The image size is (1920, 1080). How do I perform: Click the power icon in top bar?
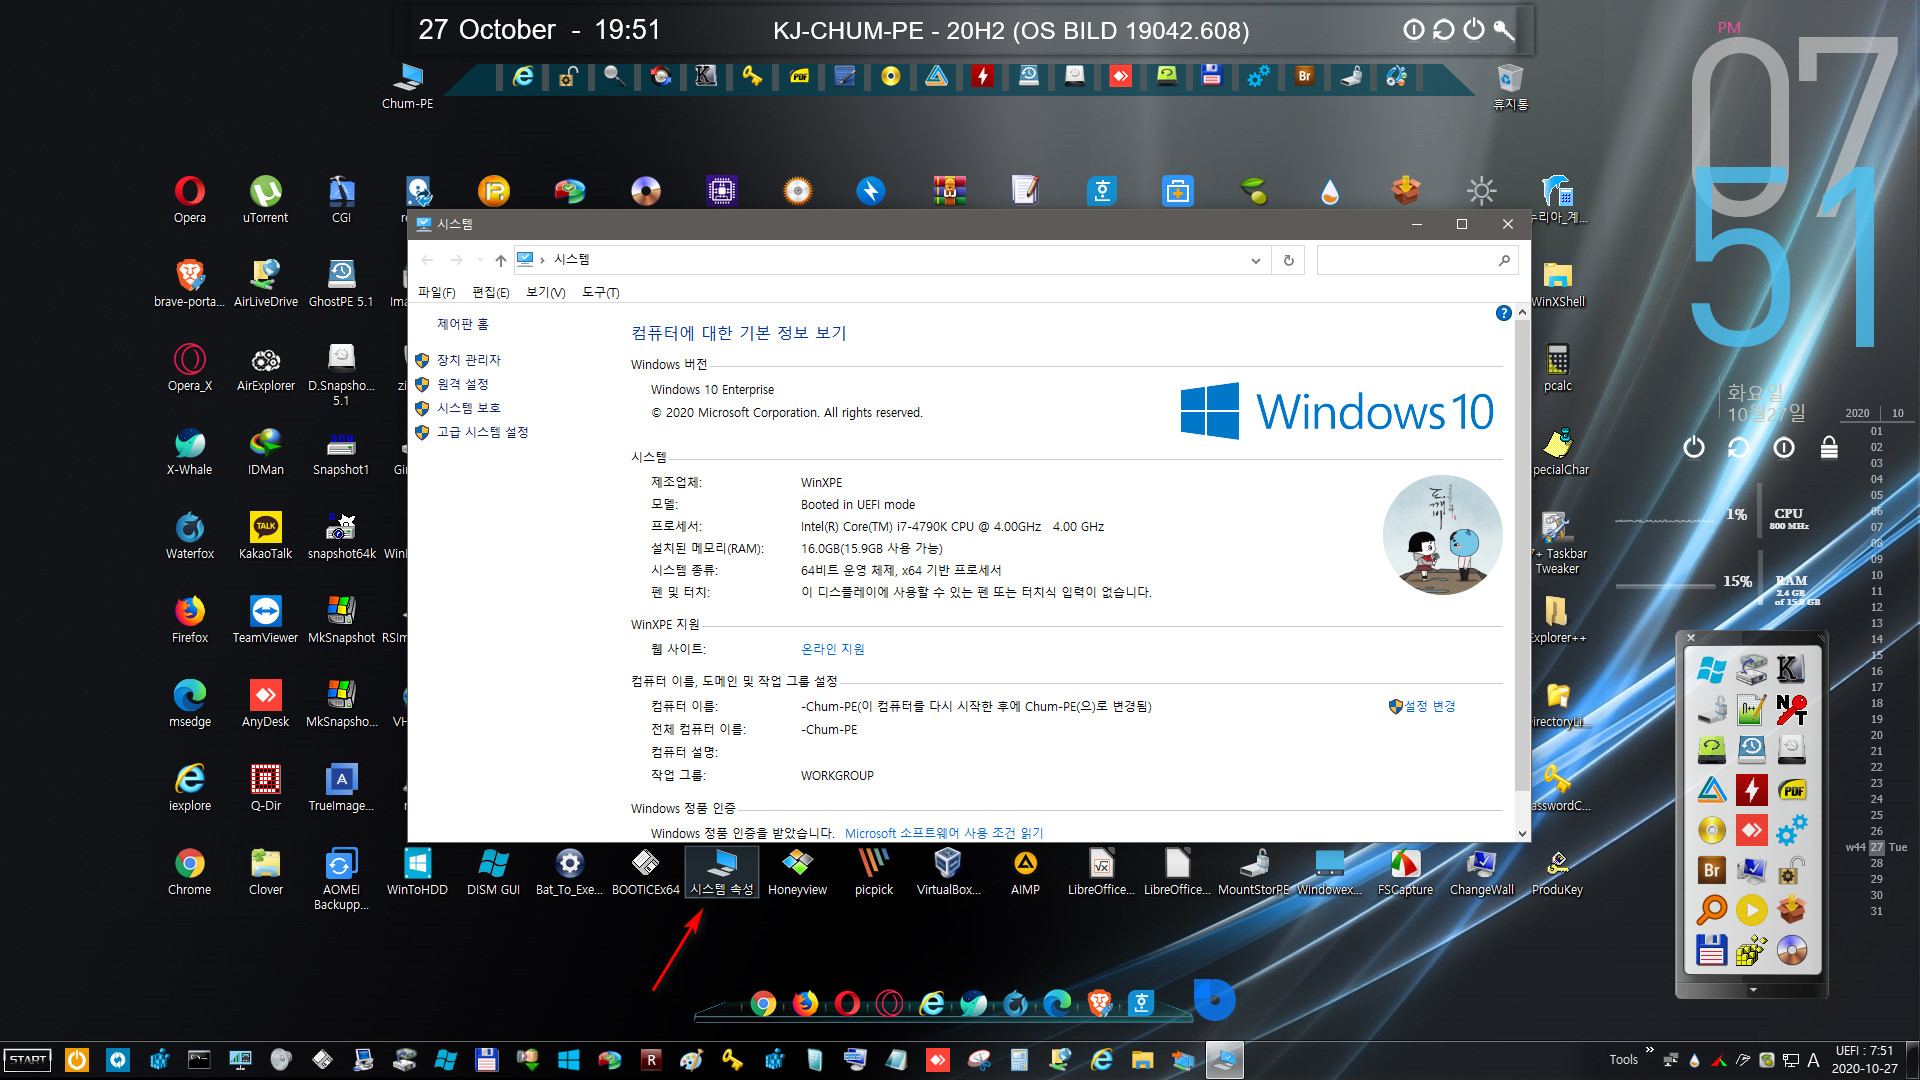pos(1474,29)
